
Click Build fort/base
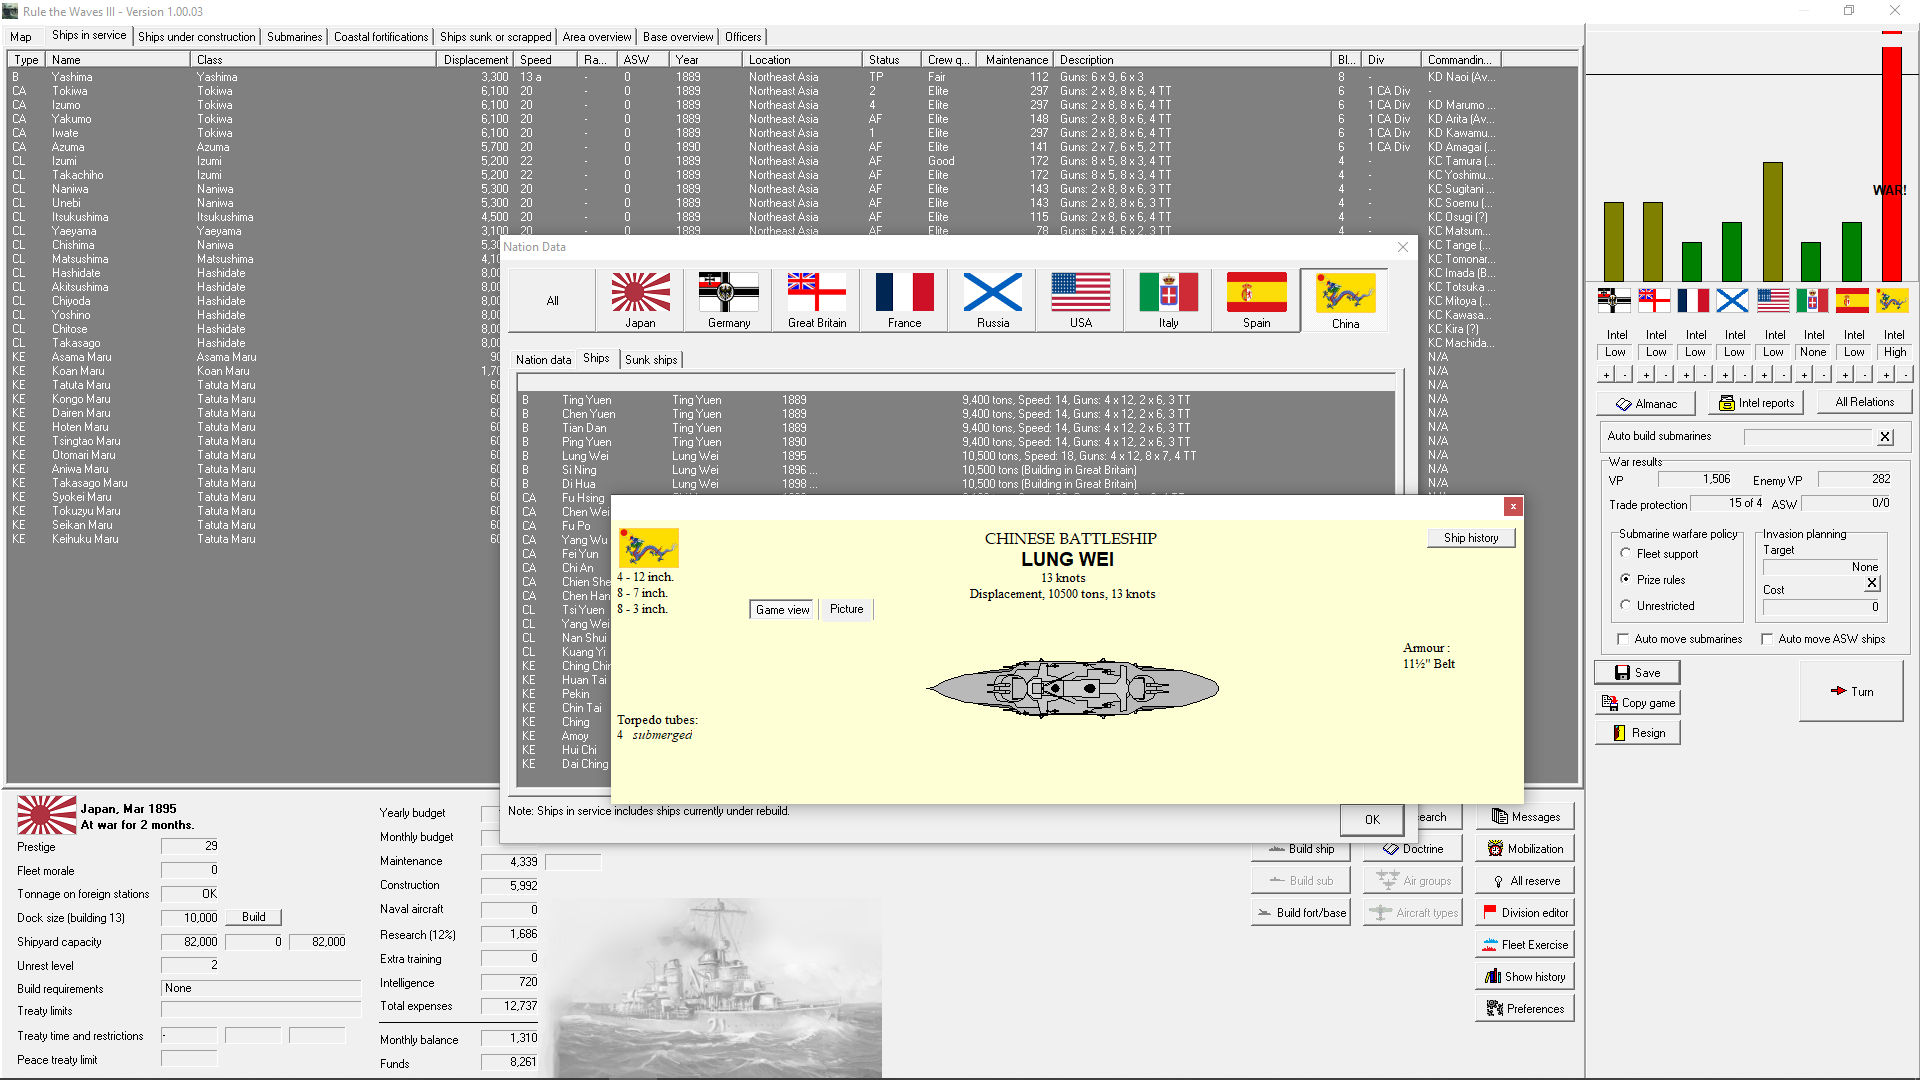[x=1301, y=913]
